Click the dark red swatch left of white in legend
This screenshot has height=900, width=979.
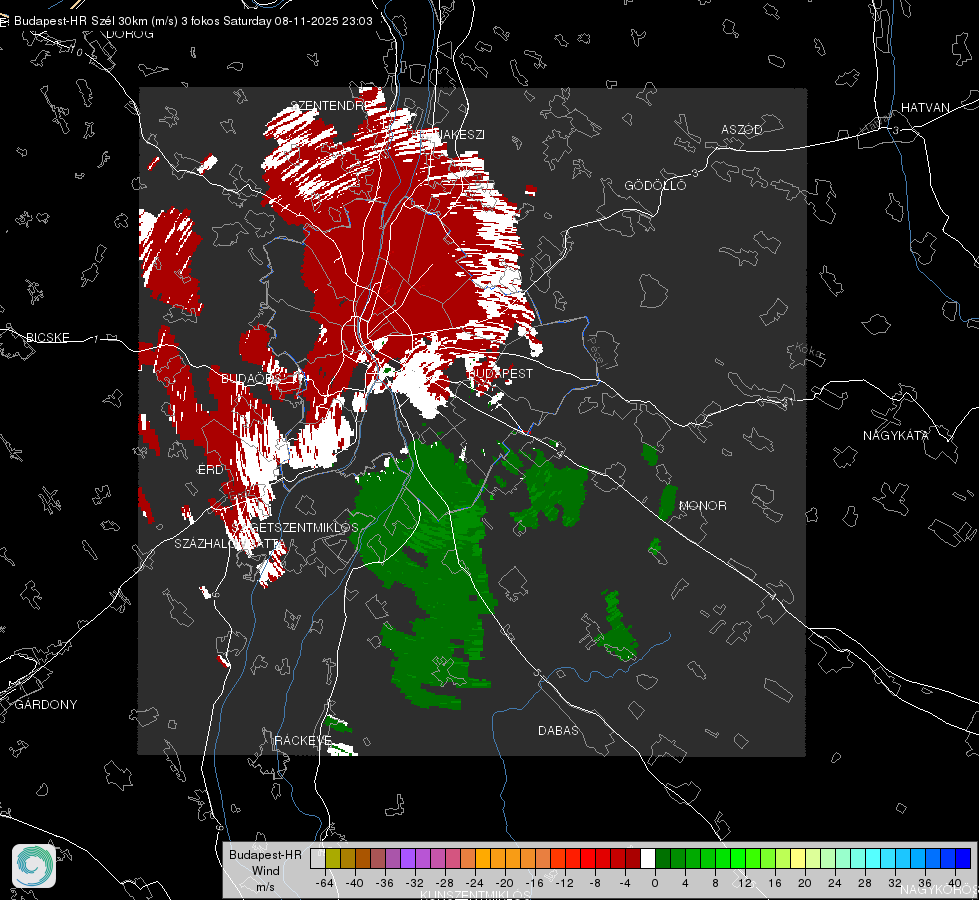[x=632, y=858]
